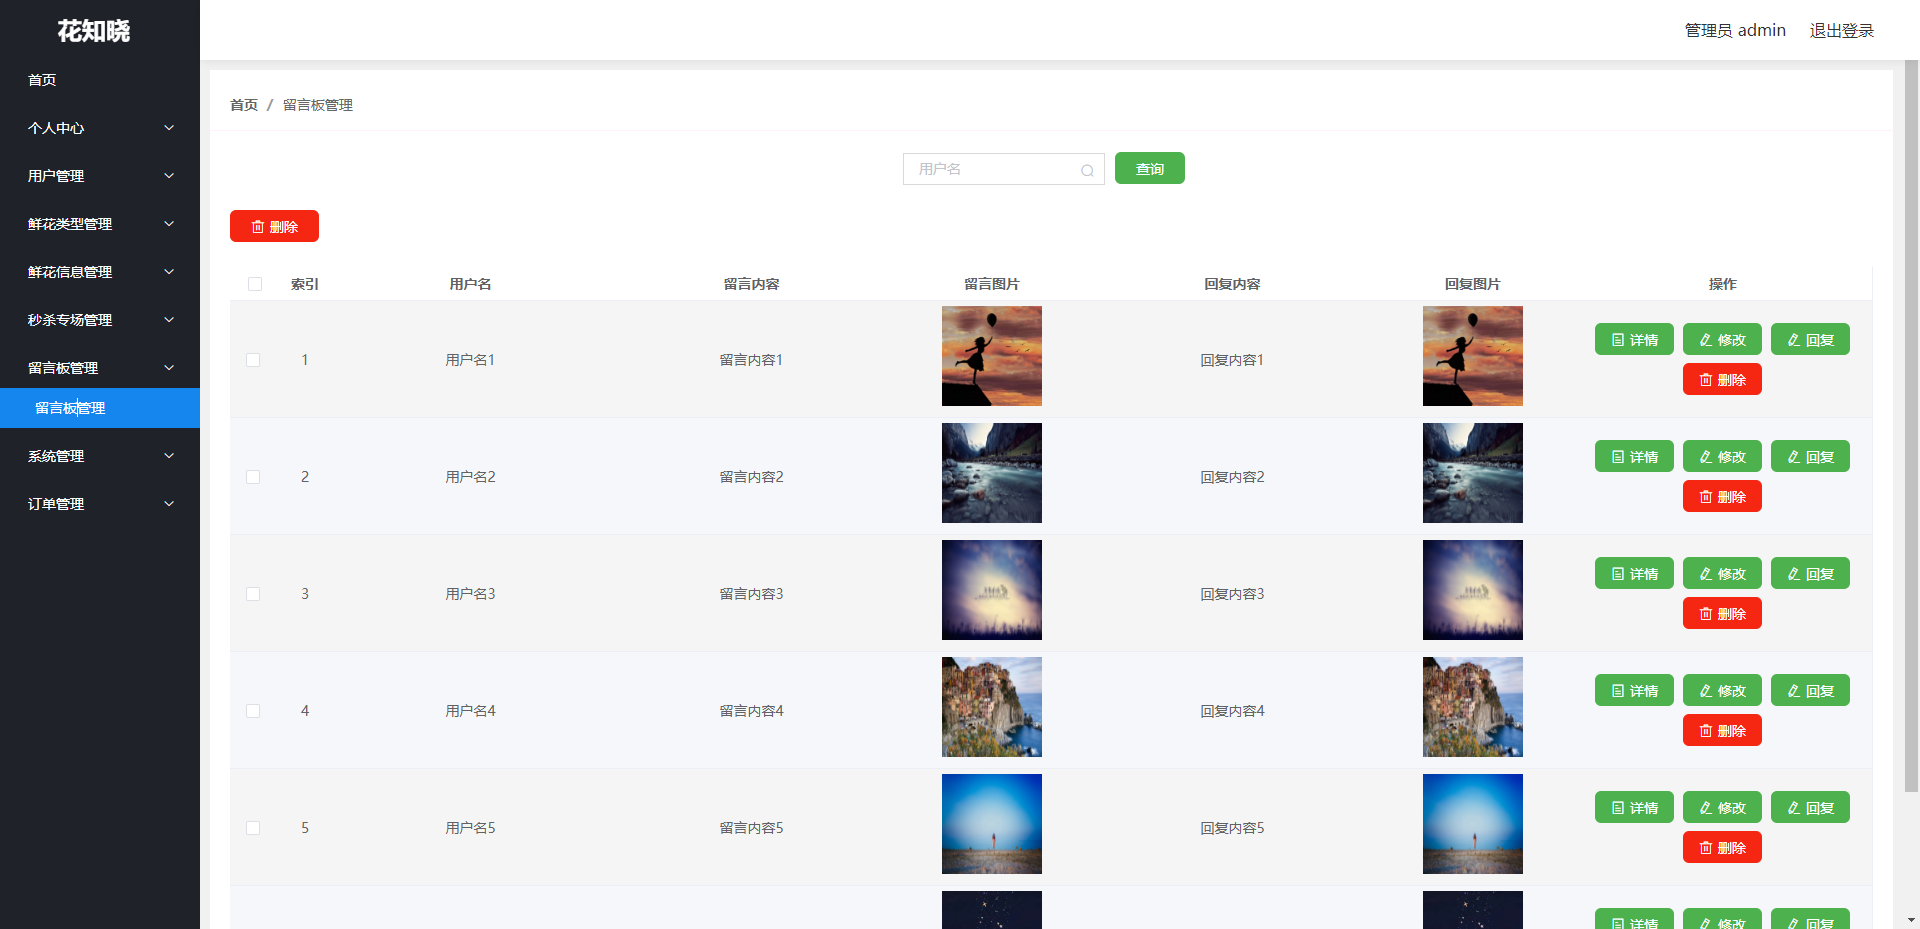The image size is (1920, 929).
Task: Click 回复 for the 用户名4 row
Action: (x=1810, y=691)
